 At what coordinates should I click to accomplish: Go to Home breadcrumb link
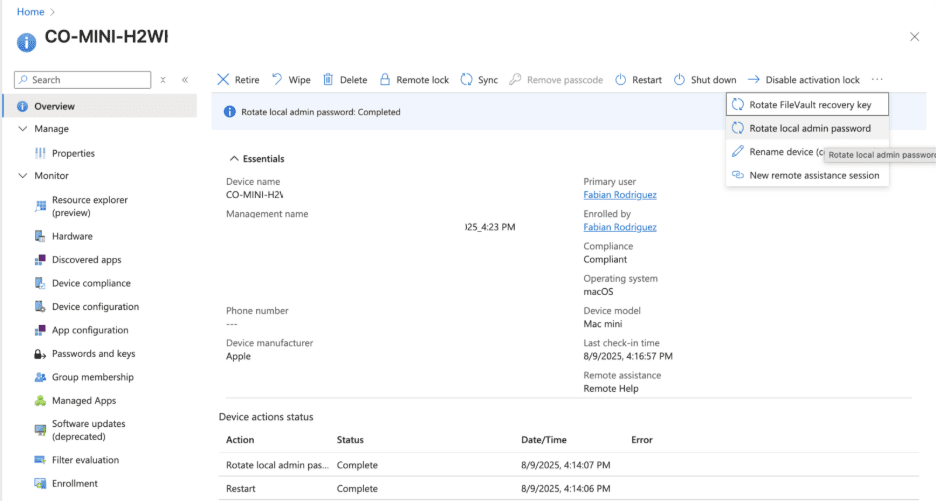point(31,11)
